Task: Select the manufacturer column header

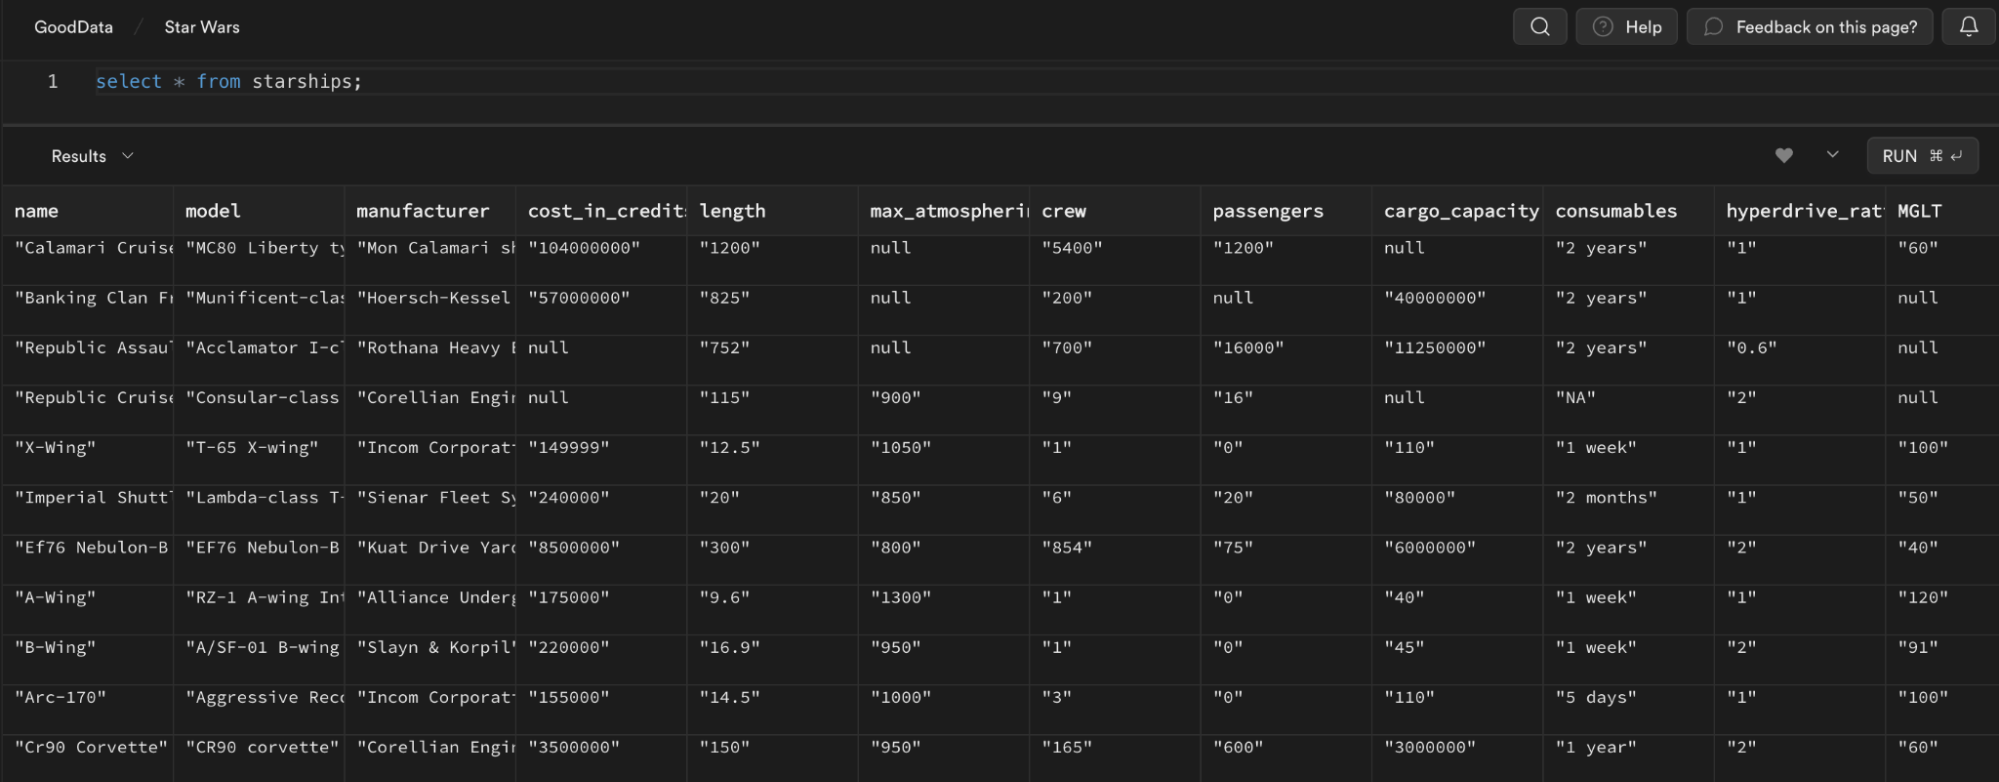Action: tap(430, 211)
